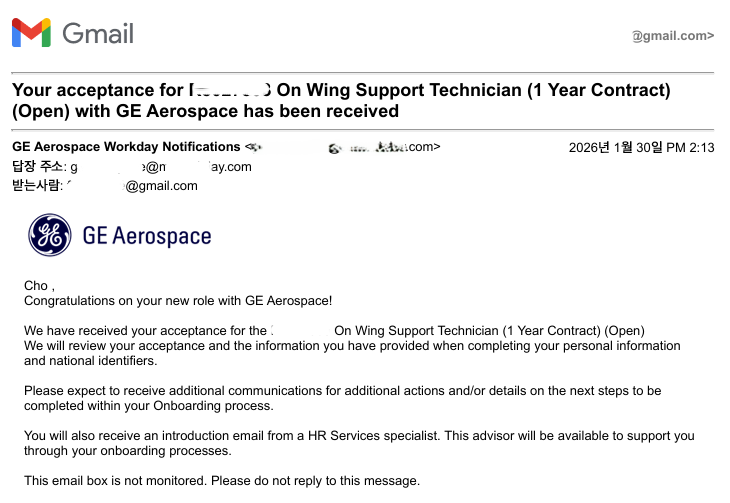Click the reply-to email address

(160, 166)
